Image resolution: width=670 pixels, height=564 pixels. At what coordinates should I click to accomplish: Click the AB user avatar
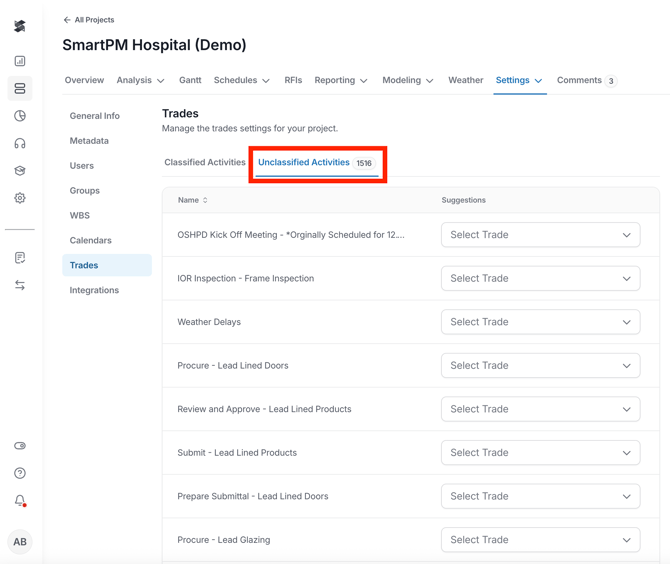point(20,542)
